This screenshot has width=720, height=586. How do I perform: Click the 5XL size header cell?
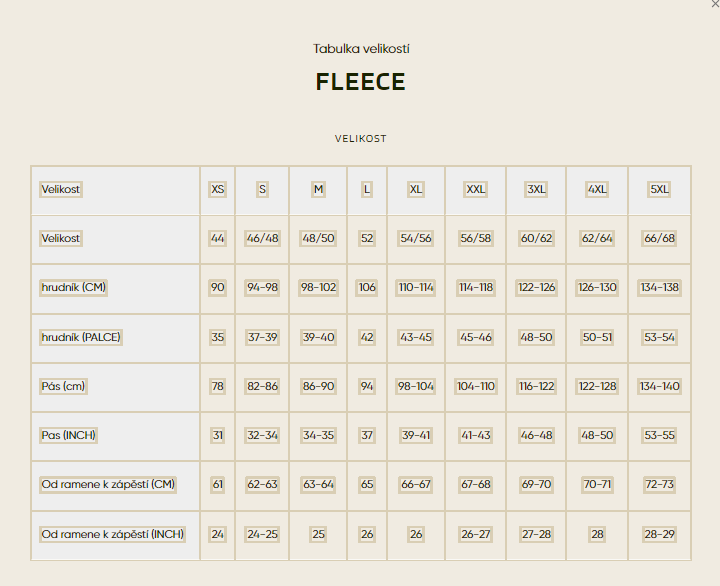click(659, 189)
